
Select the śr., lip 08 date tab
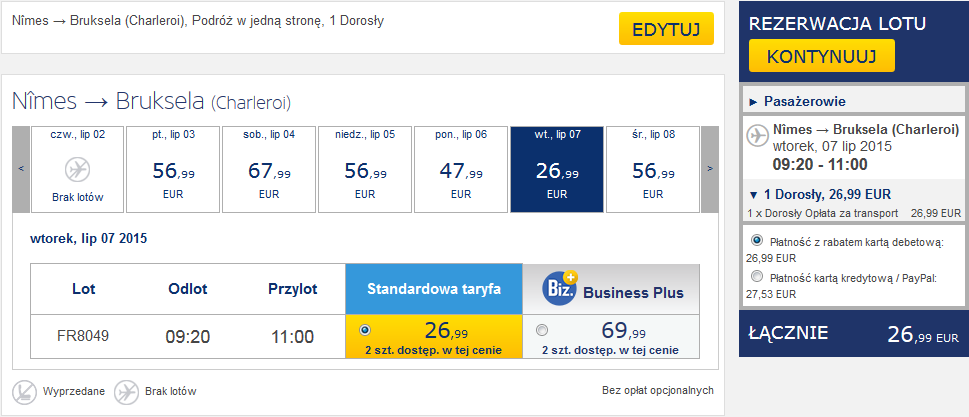point(653,169)
